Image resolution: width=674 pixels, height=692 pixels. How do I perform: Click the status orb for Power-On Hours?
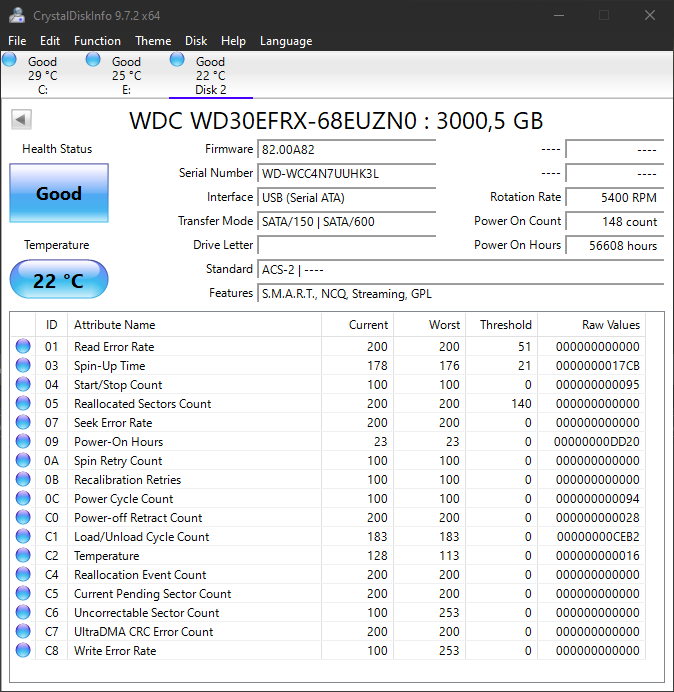[x=23, y=442]
